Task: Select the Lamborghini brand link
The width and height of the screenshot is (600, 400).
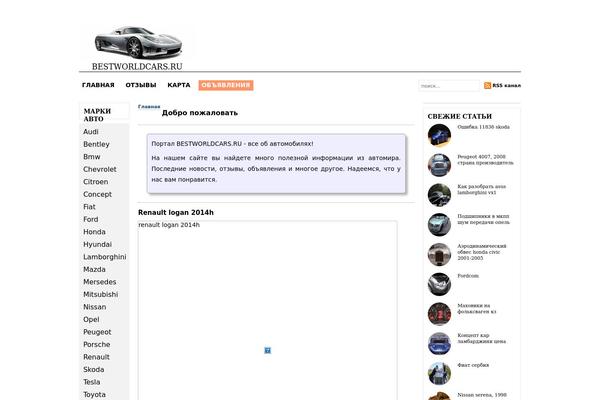Action: coord(105,257)
